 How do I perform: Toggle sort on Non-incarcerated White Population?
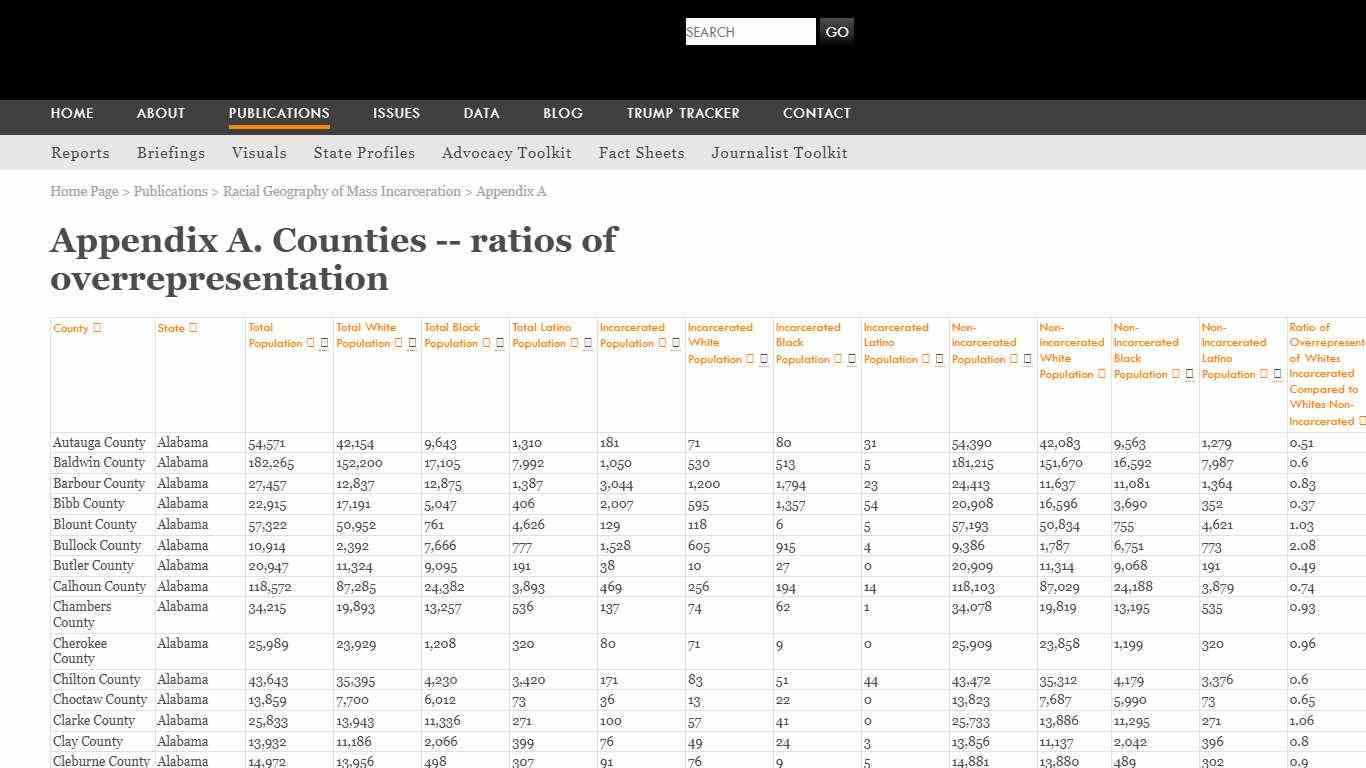coord(1099,374)
